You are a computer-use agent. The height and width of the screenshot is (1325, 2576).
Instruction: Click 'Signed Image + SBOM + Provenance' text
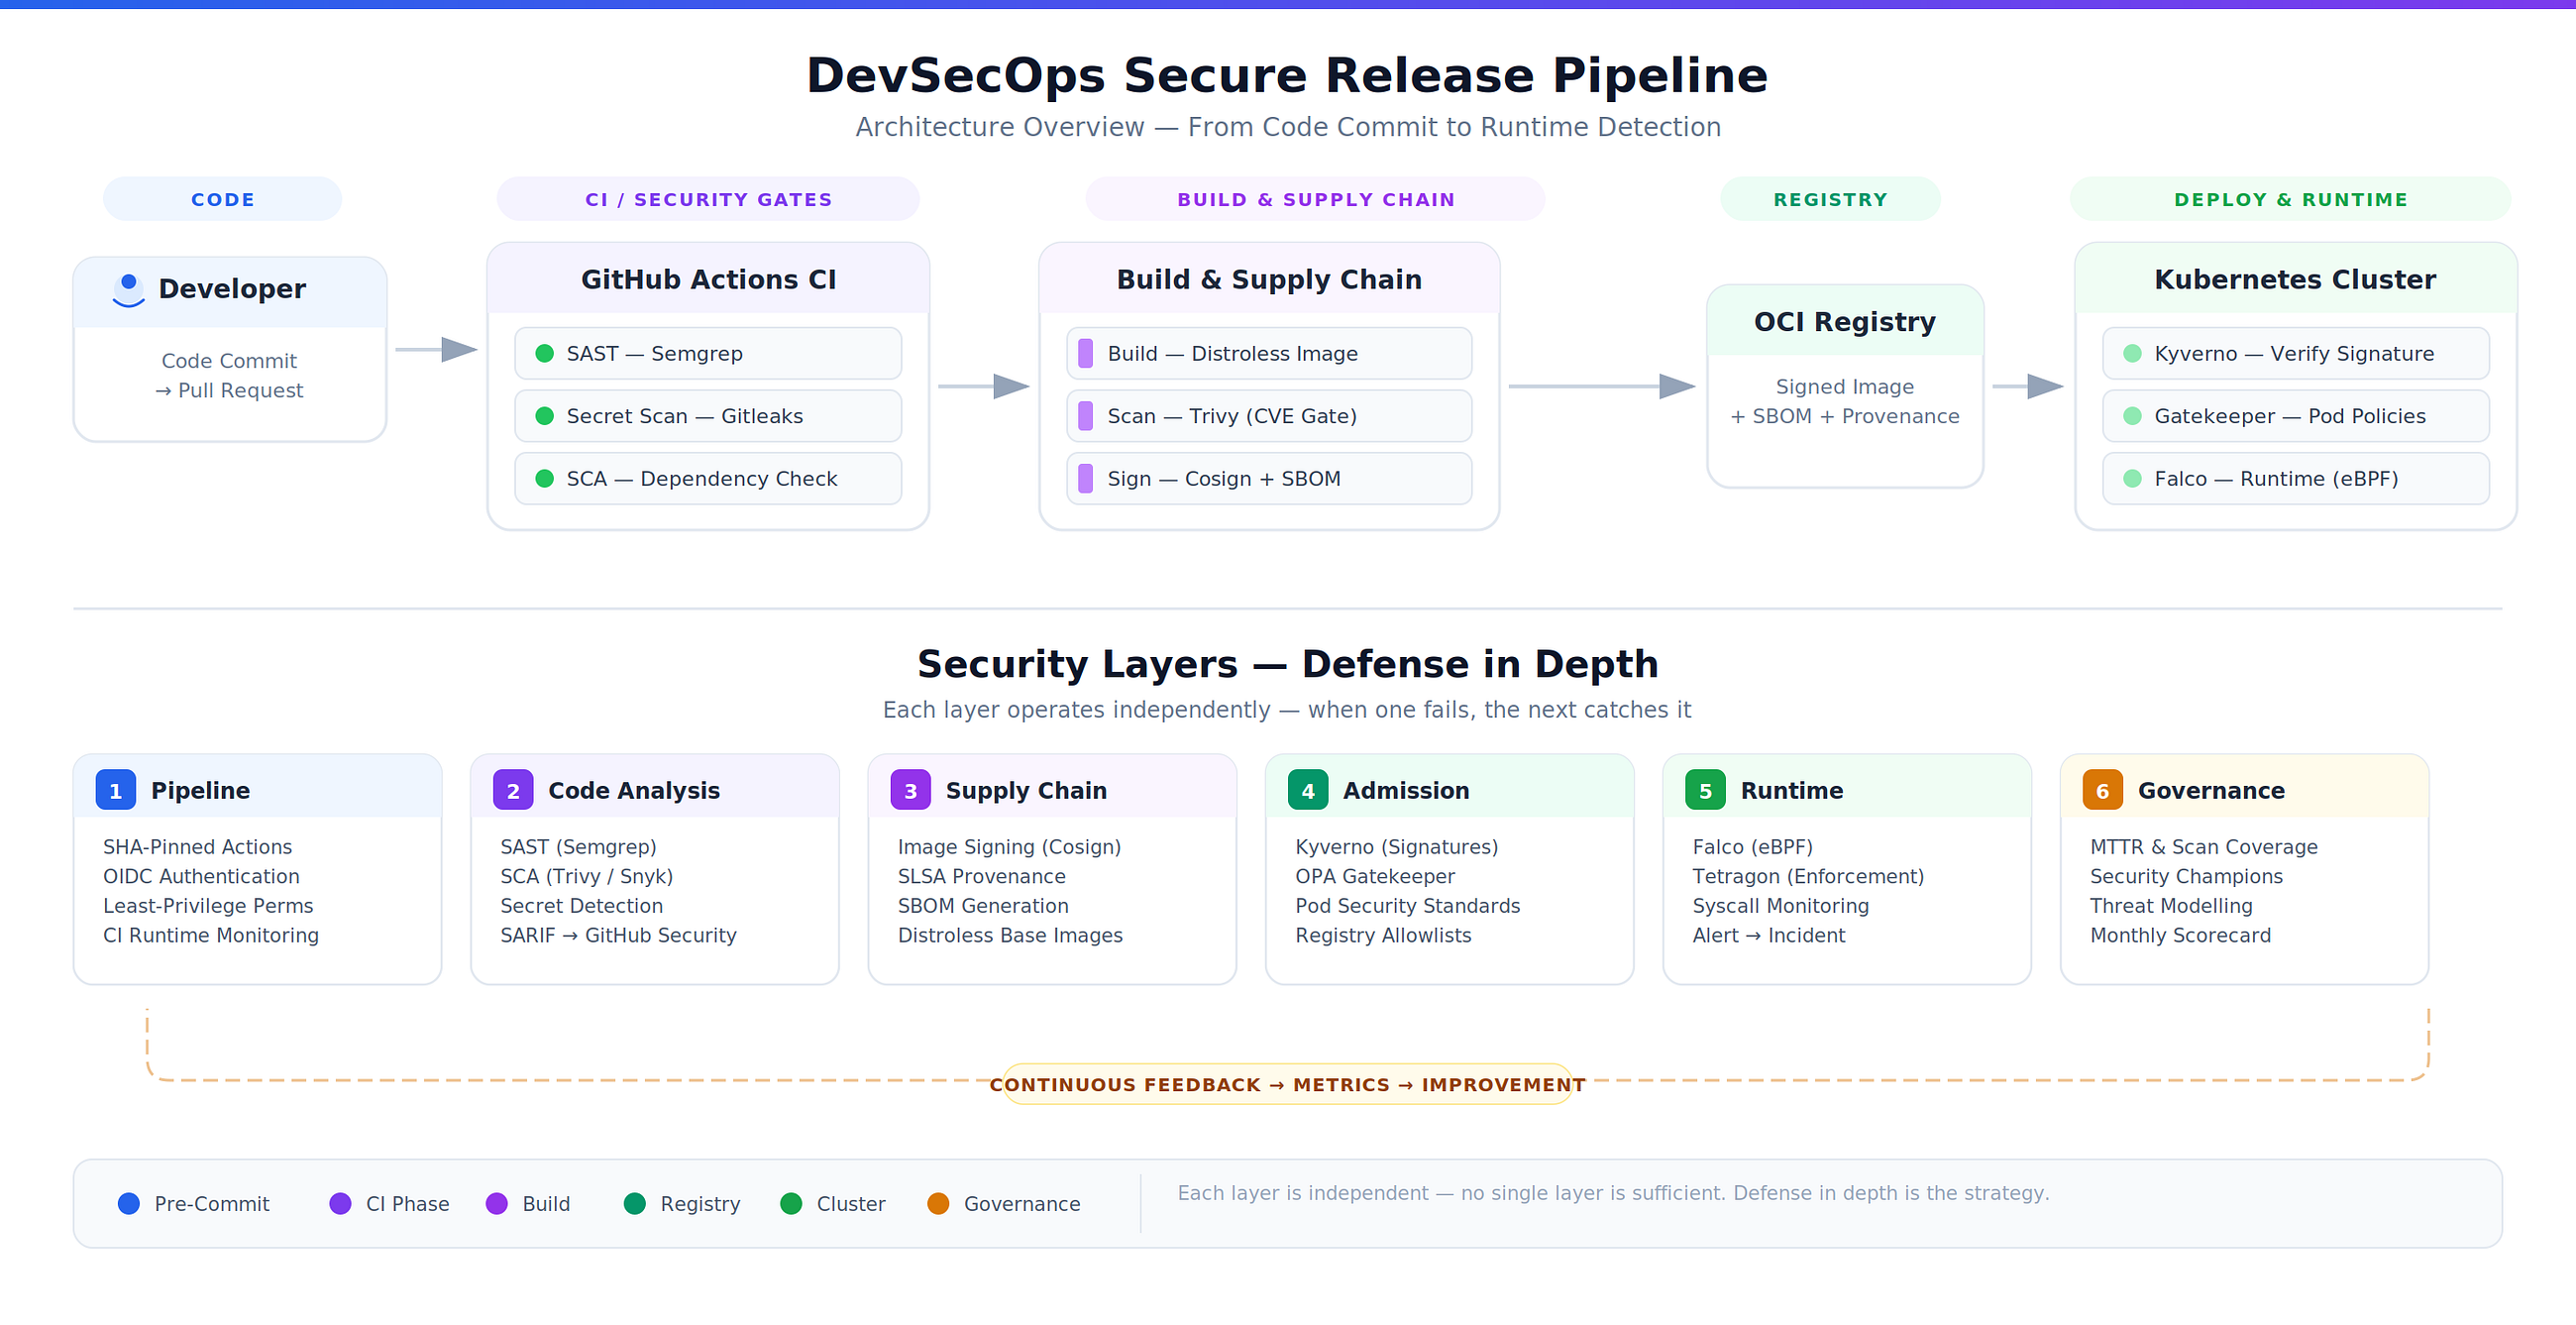[x=1845, y=402]
